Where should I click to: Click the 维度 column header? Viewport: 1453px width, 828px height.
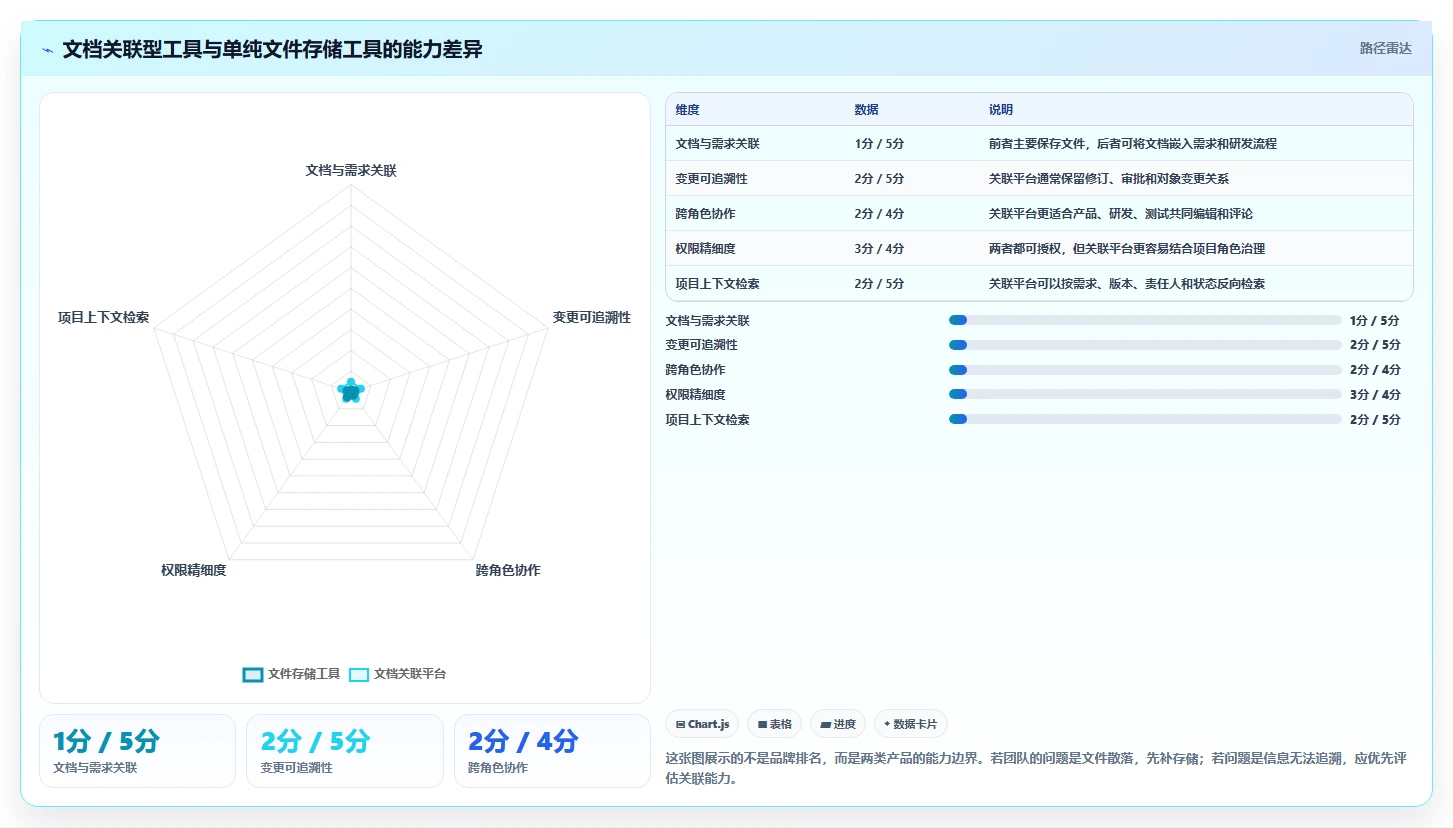click(687, 110)
